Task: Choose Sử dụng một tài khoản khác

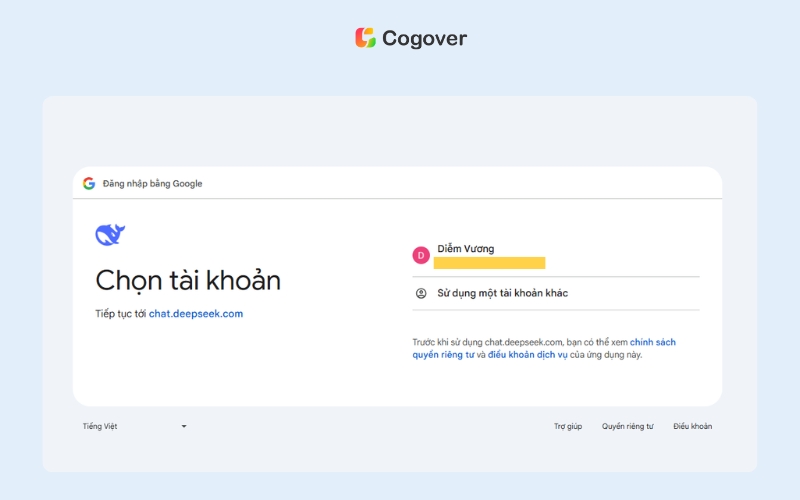Action: 556,293
